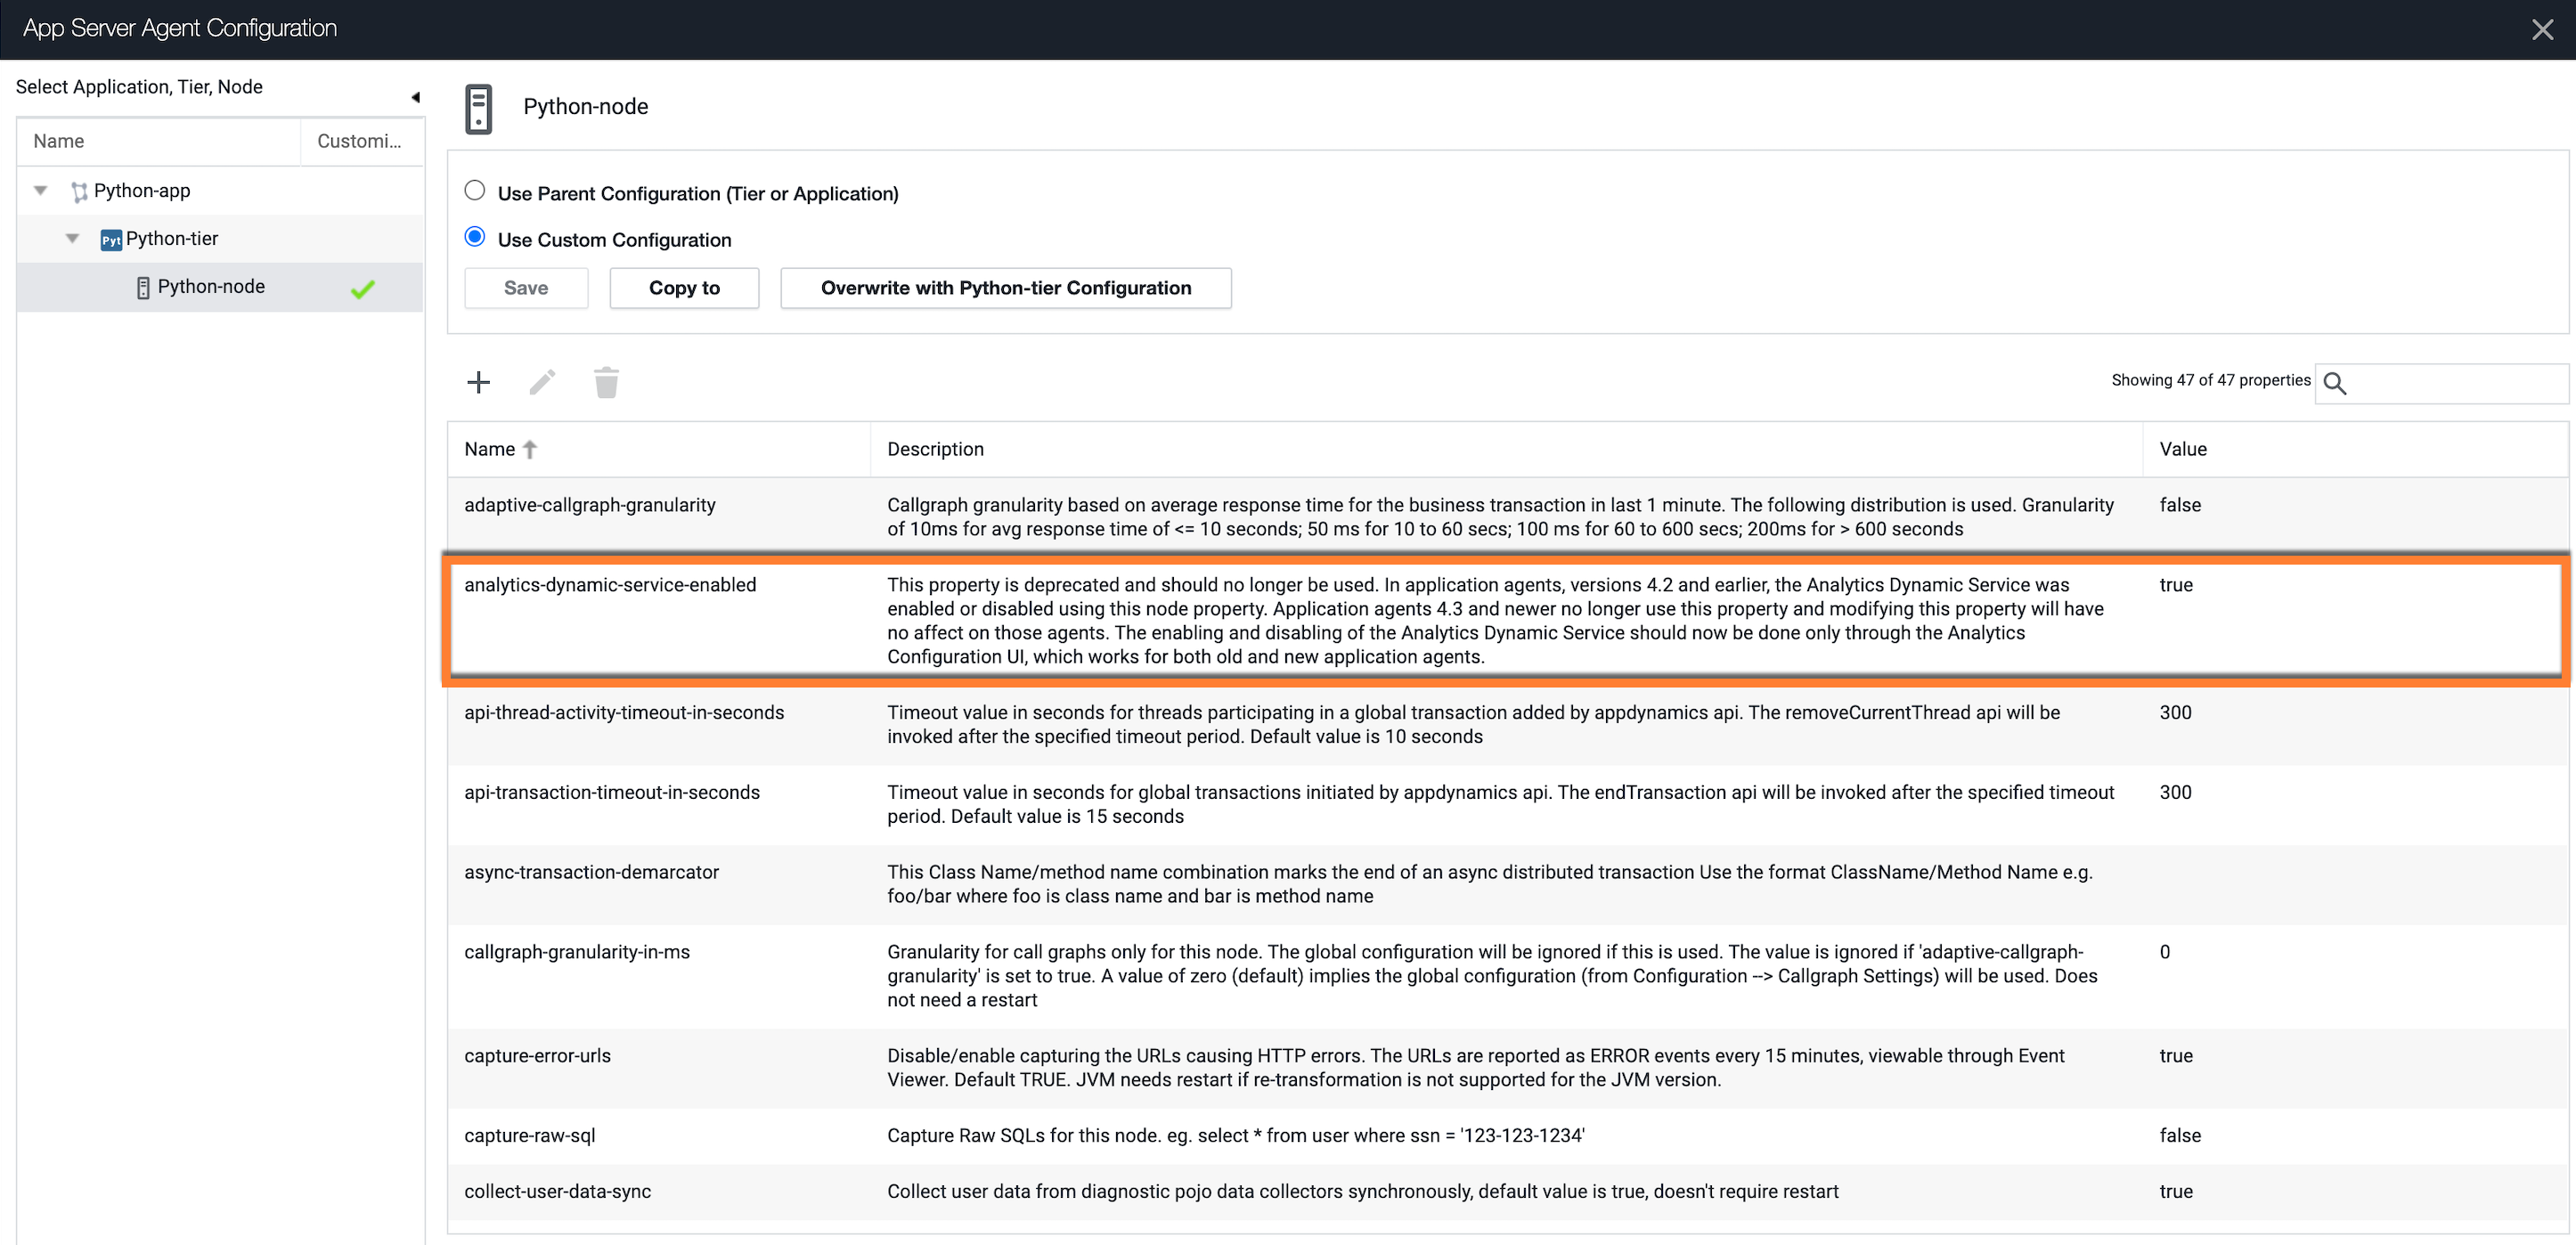The image size is (2576, 1245).
Task: Click the edit property pencil icon
Action: pos(542,382)
